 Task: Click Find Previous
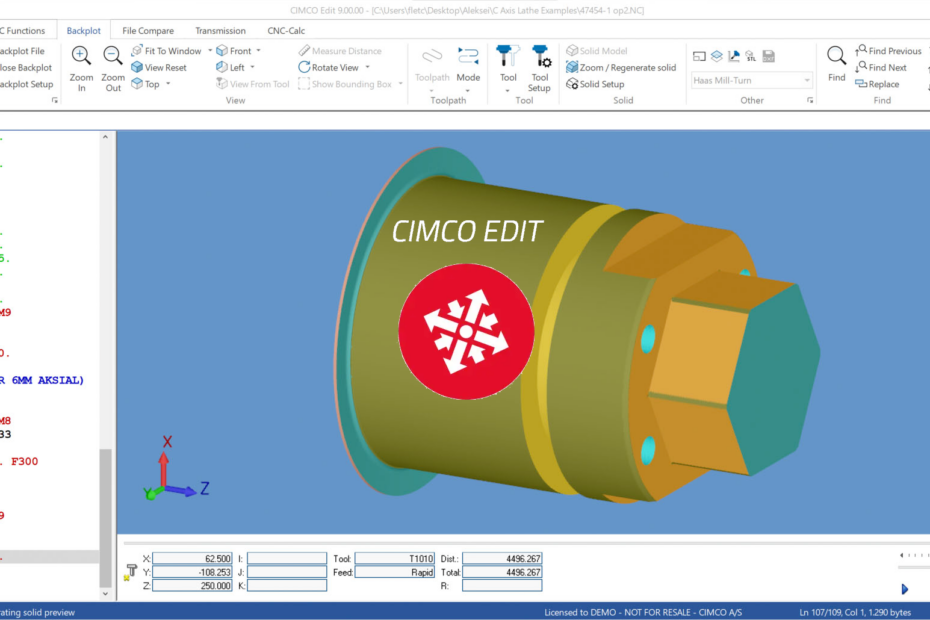(x=888, y=51)
